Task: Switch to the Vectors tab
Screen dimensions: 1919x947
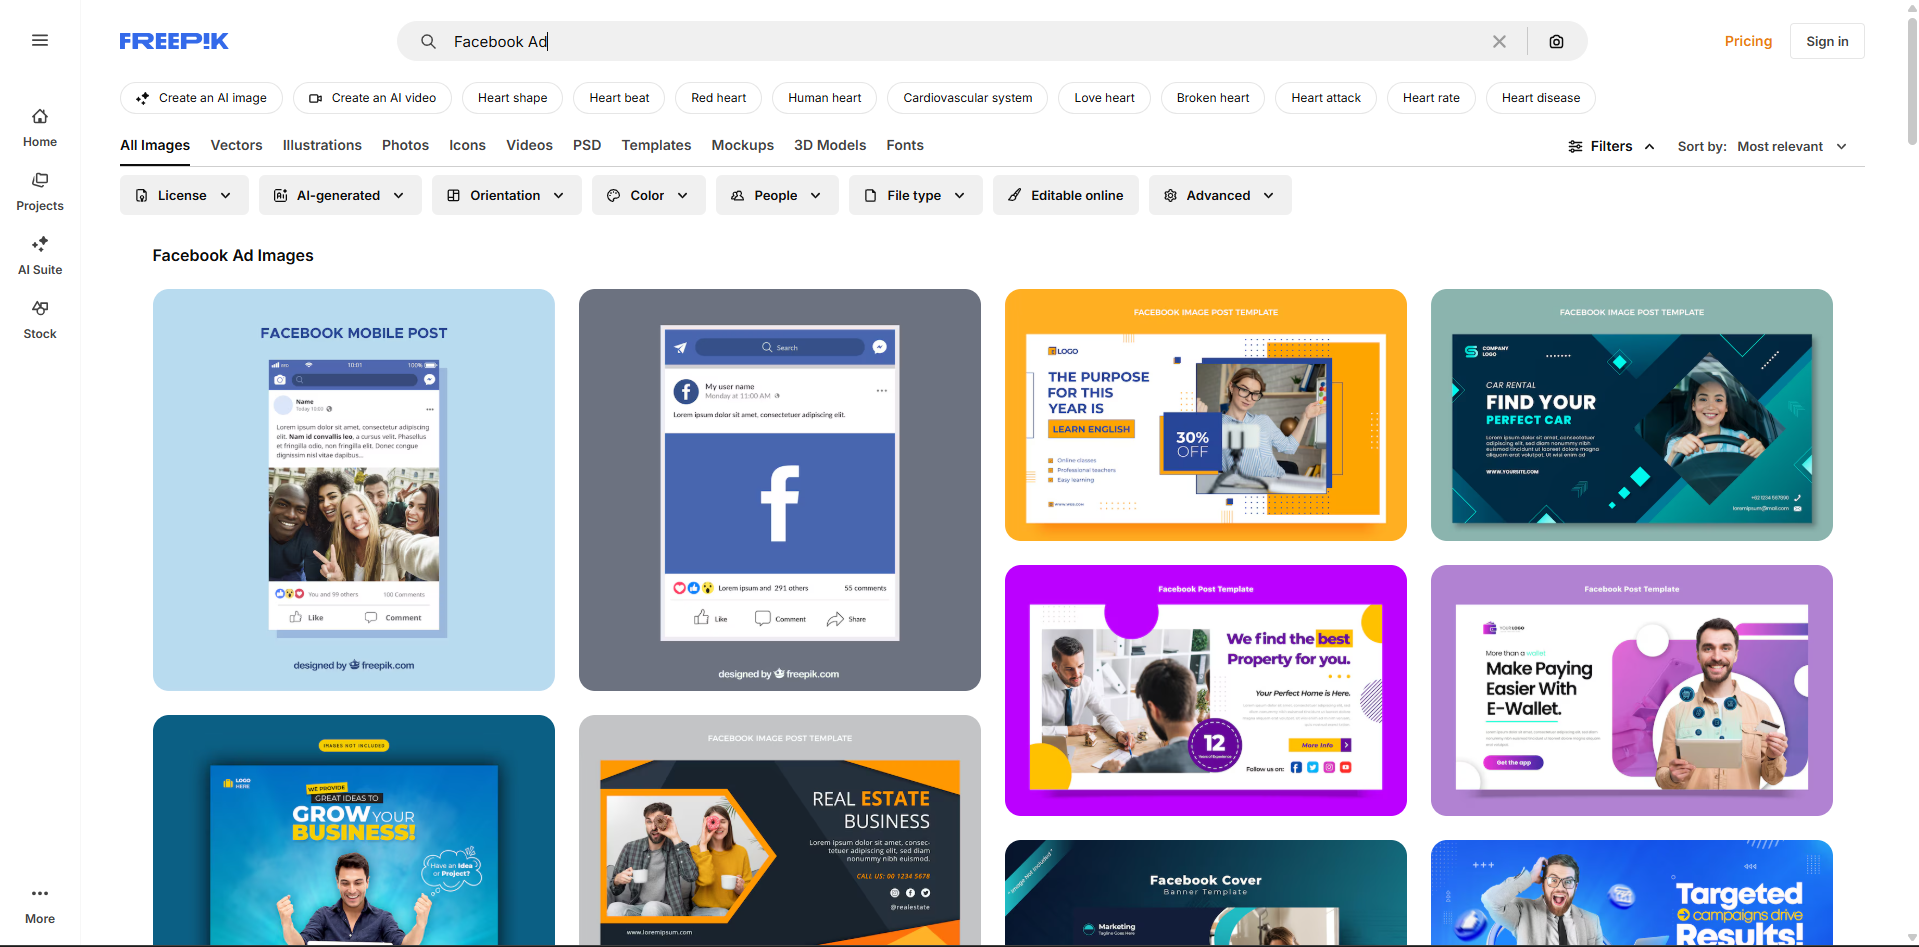Action: 235,145
